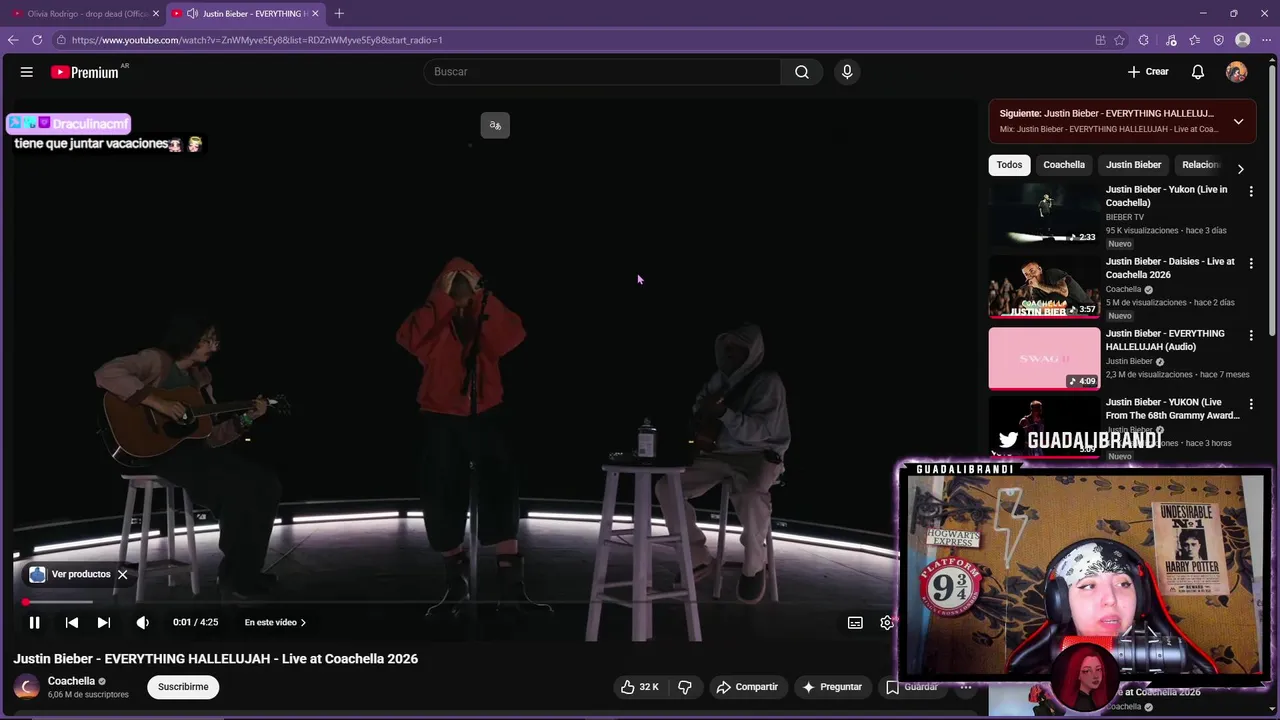The height and width of the screenshot is (720, 1280).
Task: Skip to the next video
Action: 104,622
